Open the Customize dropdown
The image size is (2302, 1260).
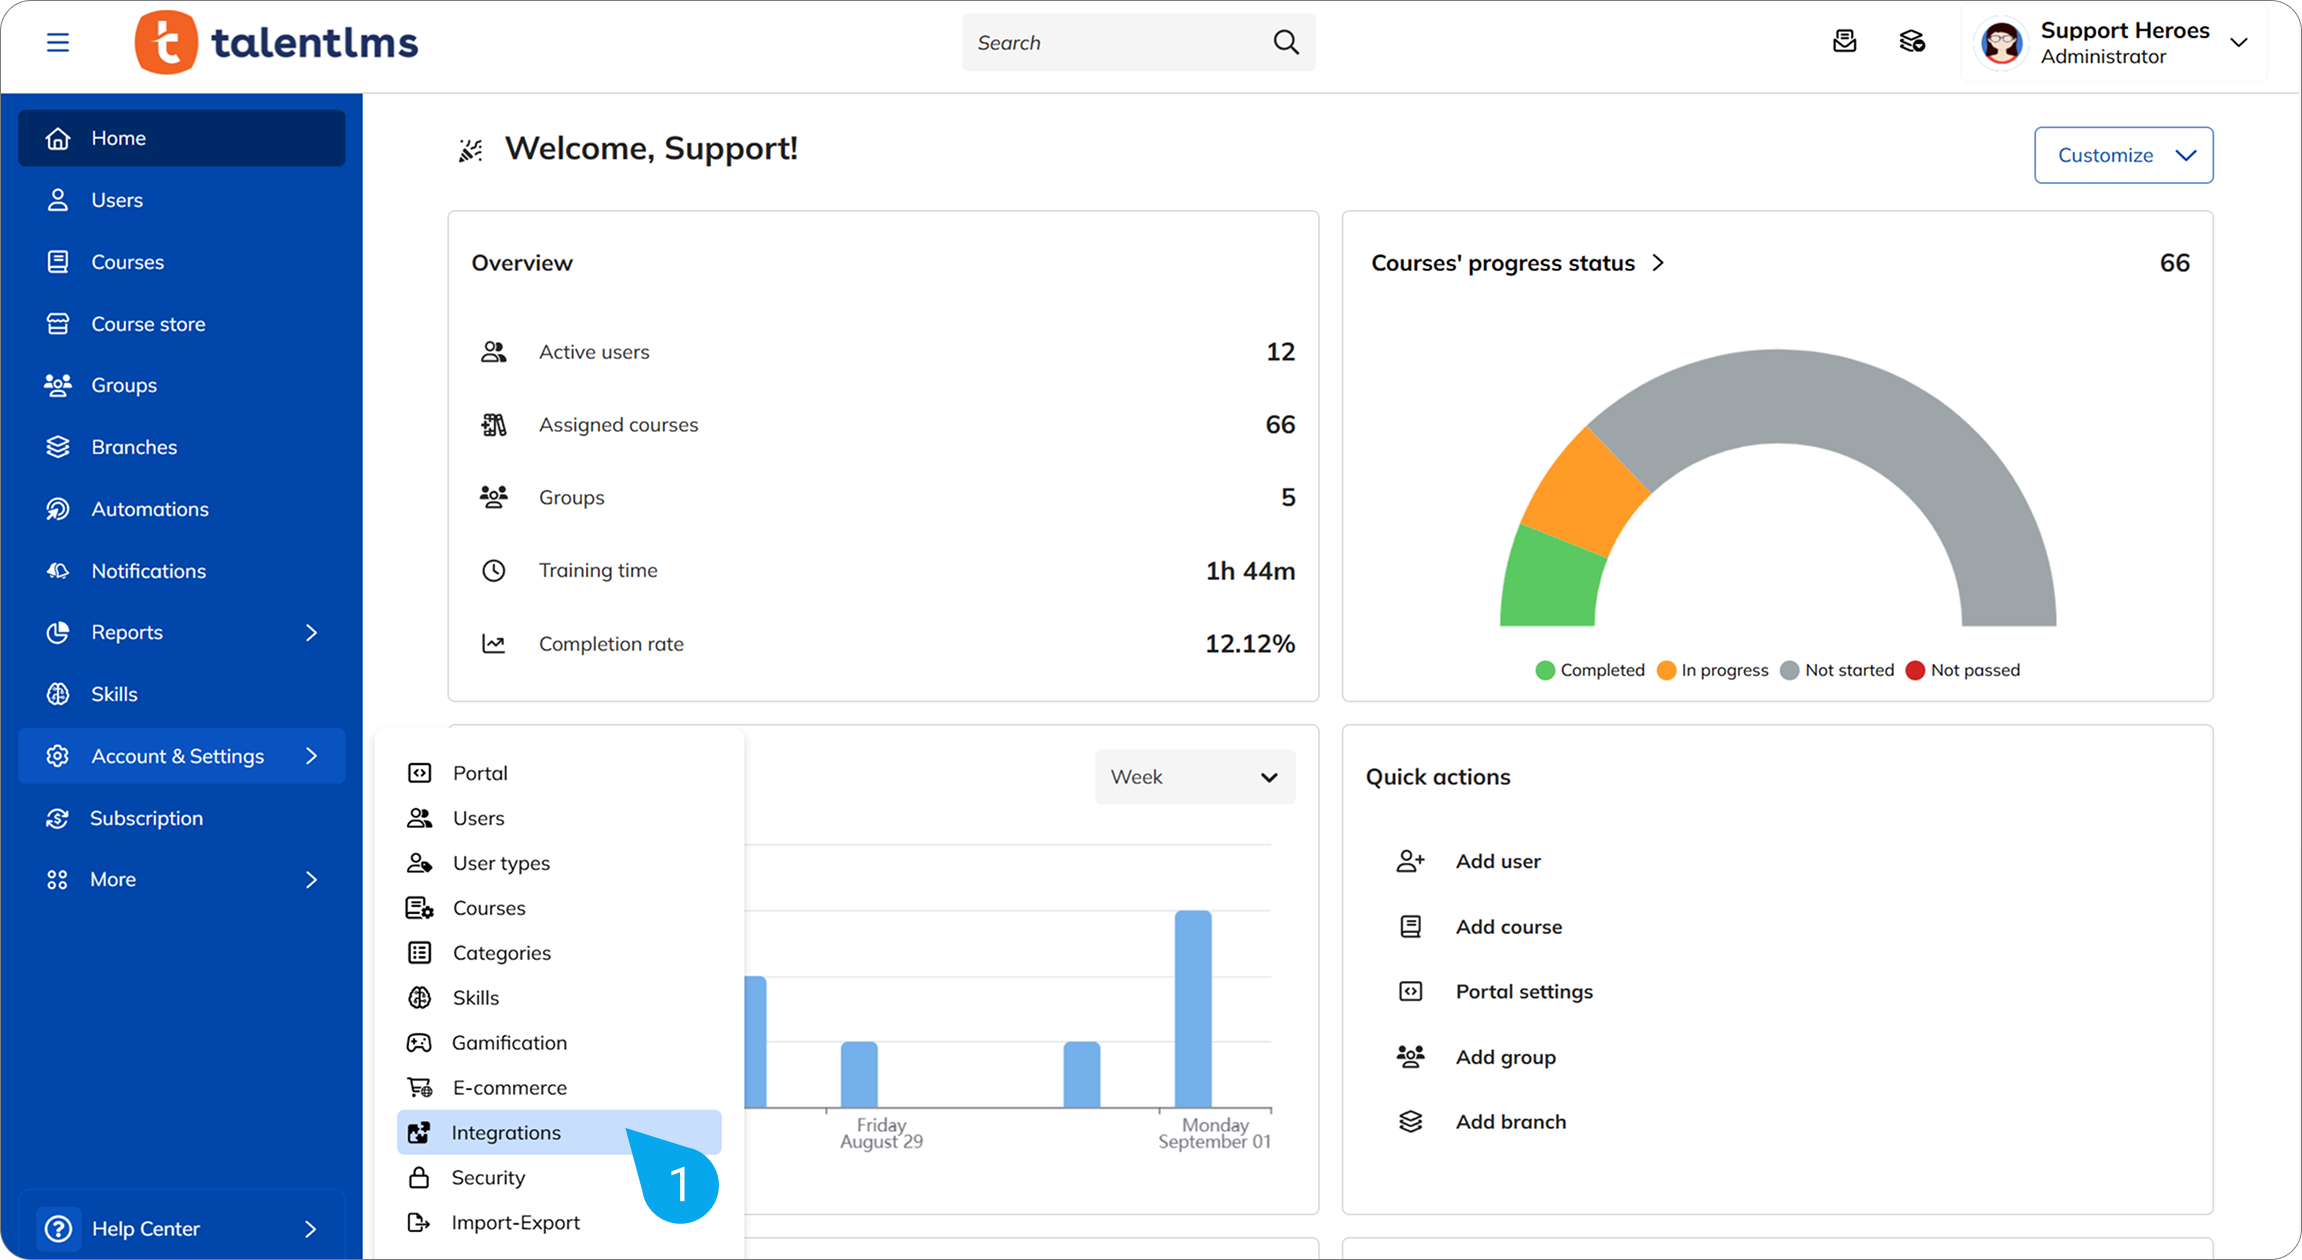(x=2123, y=155)
